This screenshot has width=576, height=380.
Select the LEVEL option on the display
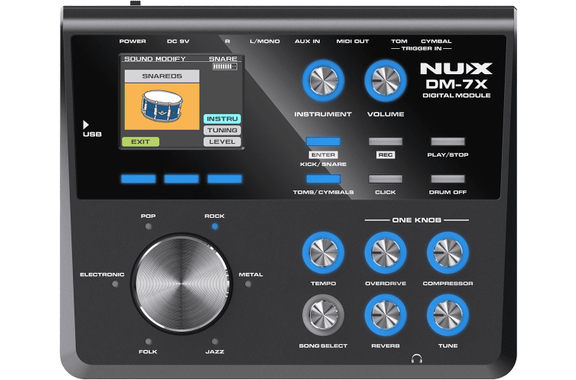tap(222, 141)
